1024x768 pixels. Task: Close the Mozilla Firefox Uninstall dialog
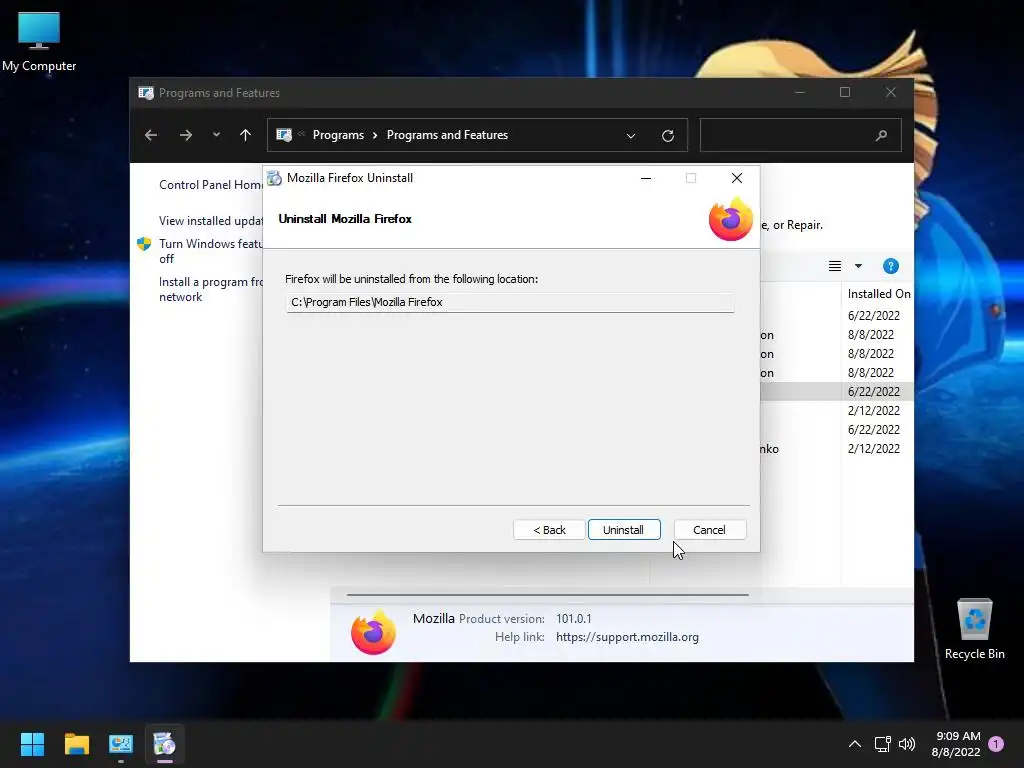[737, 178]
